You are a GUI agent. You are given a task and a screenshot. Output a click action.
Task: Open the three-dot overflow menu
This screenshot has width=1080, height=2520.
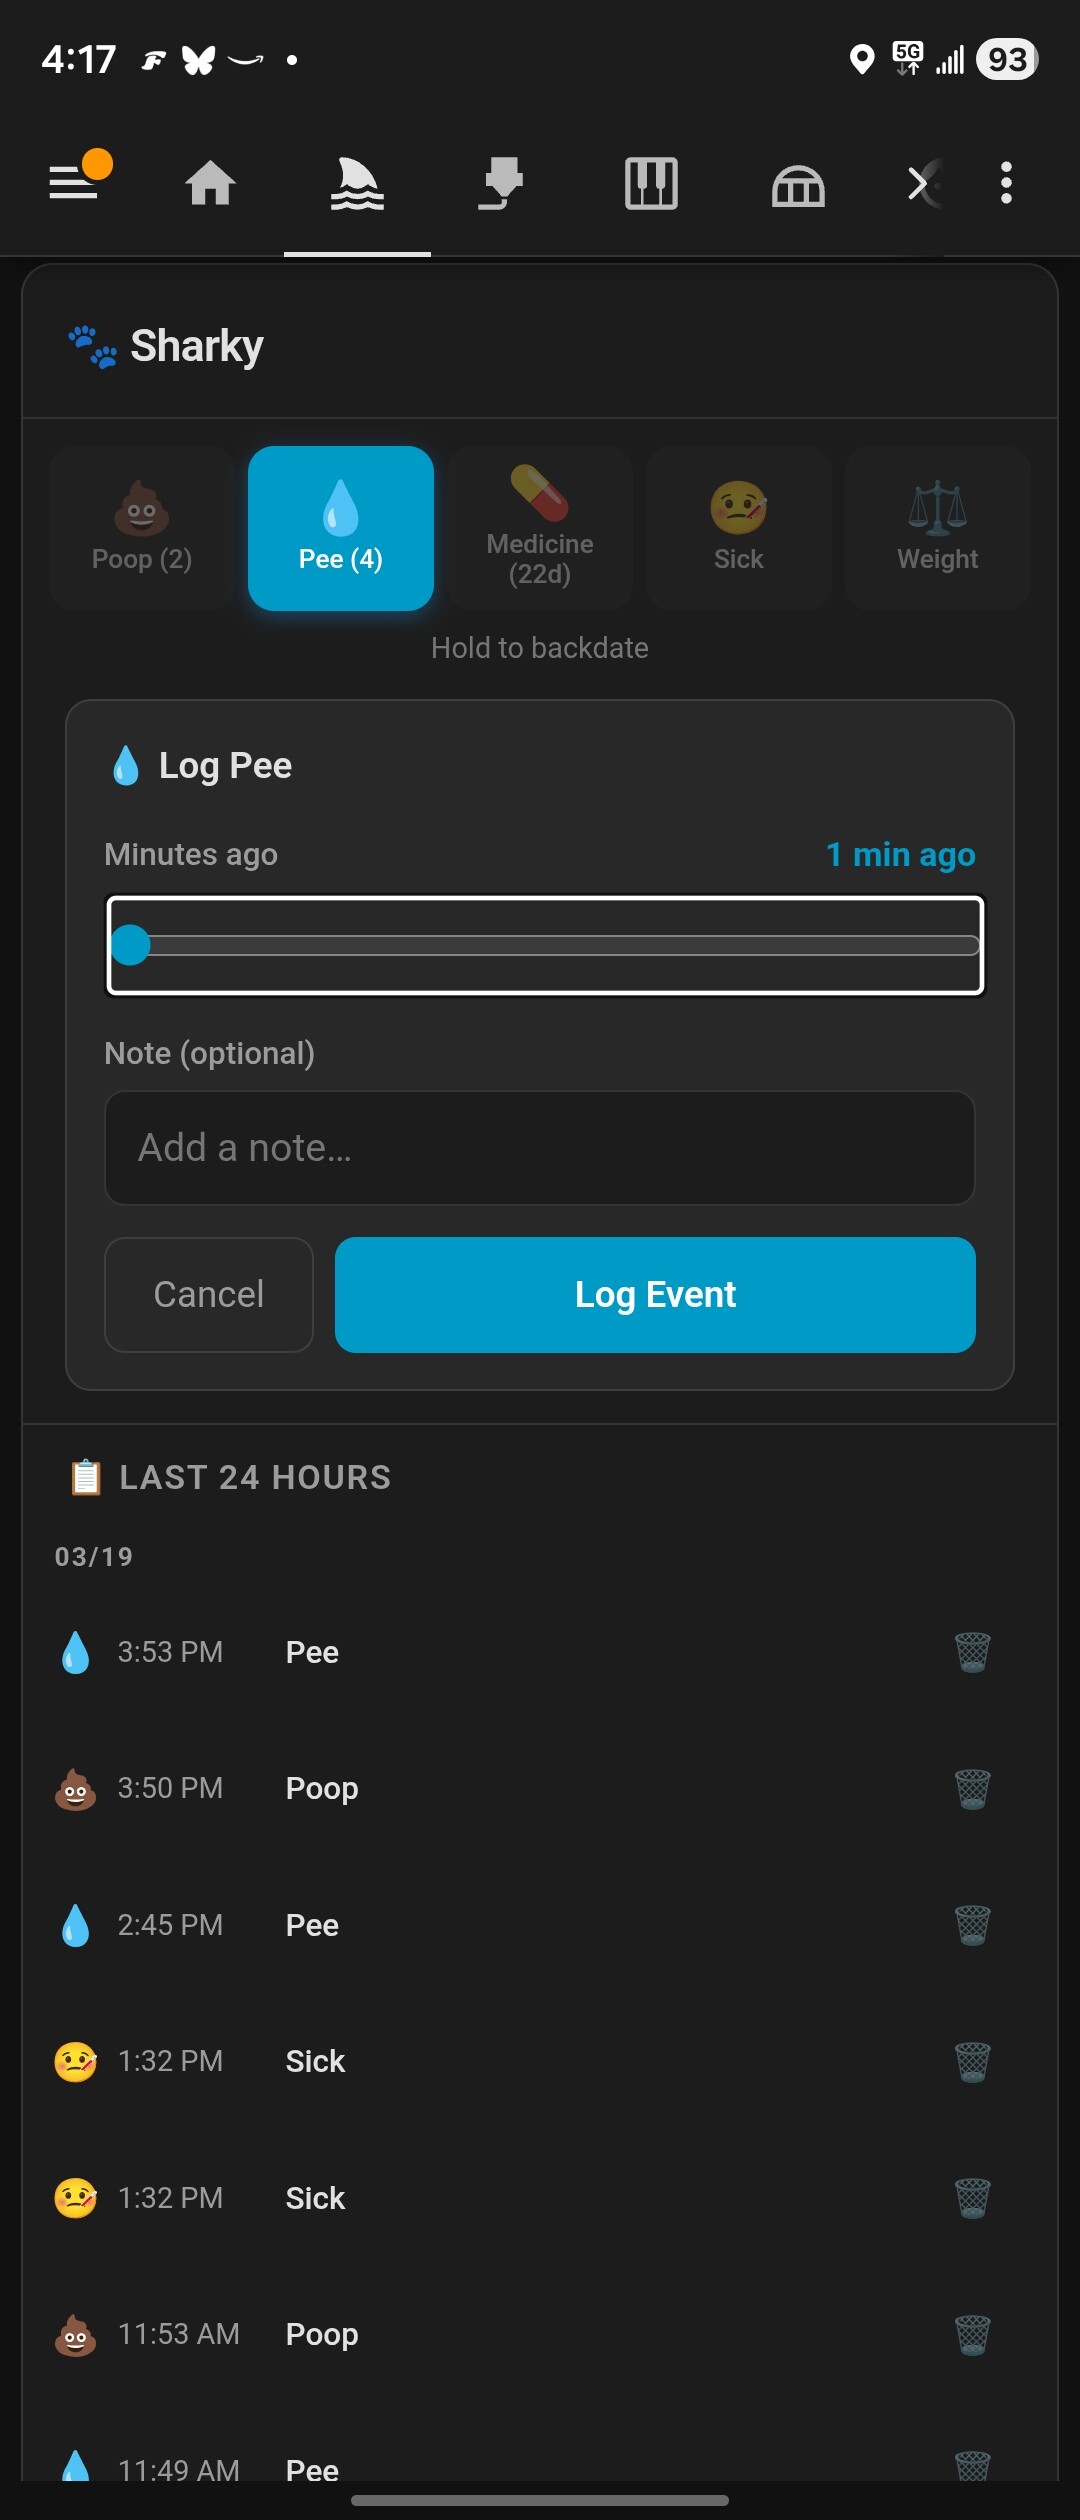pyautogui.click(x=1006, y=184)
